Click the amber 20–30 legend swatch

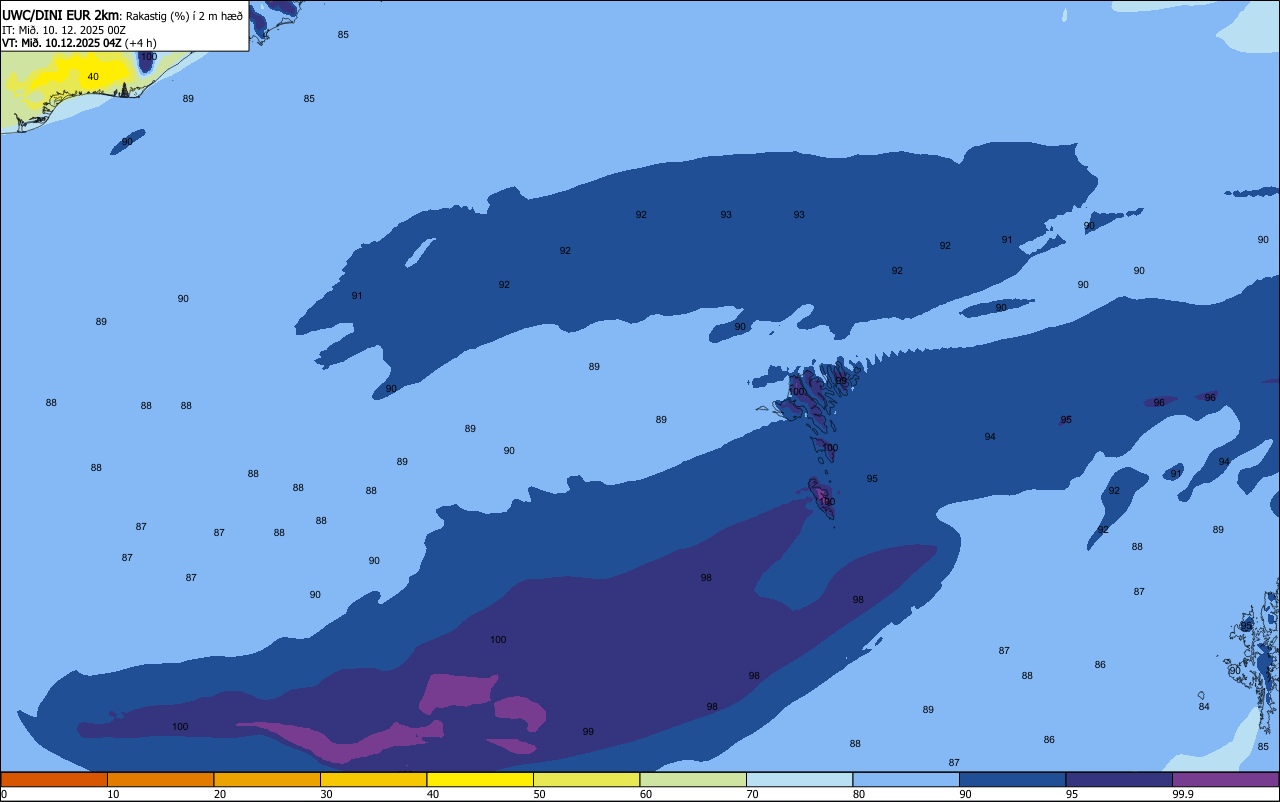click(x=267, y=779)
